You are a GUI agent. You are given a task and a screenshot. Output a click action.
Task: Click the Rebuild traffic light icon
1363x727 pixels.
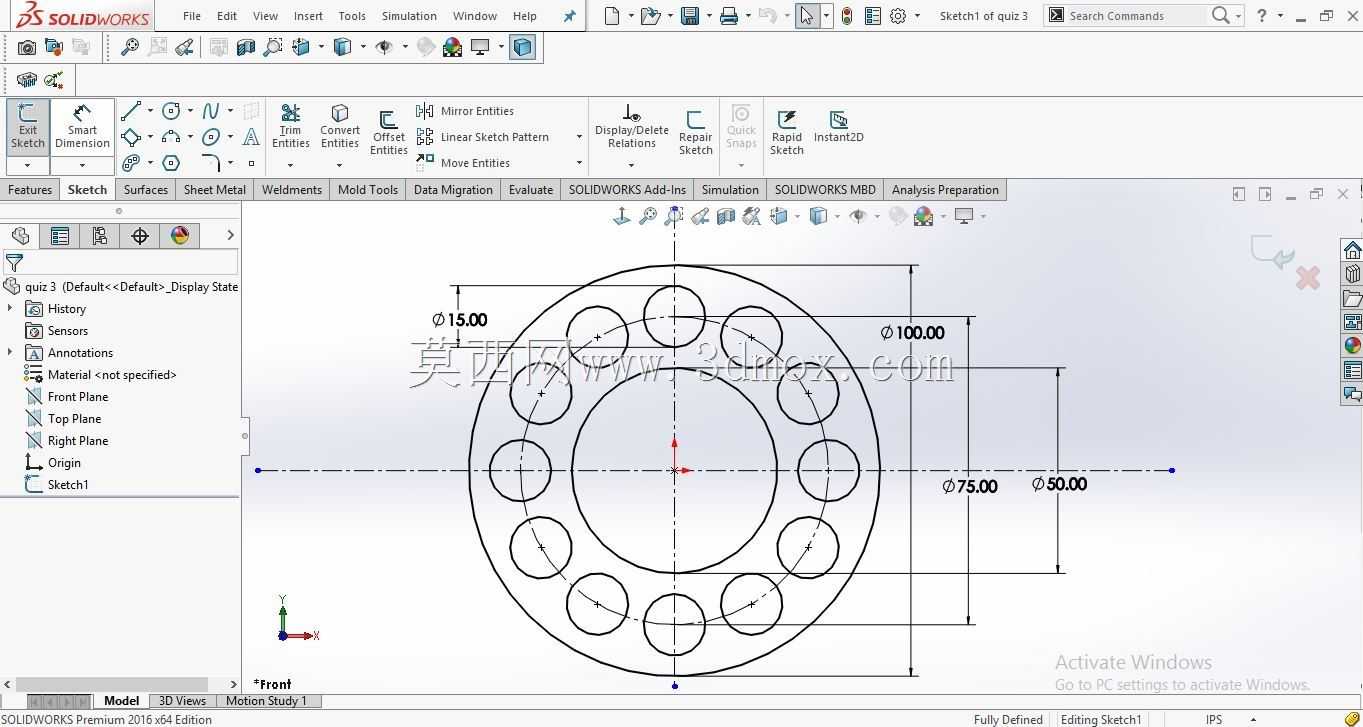click(847, 16)
